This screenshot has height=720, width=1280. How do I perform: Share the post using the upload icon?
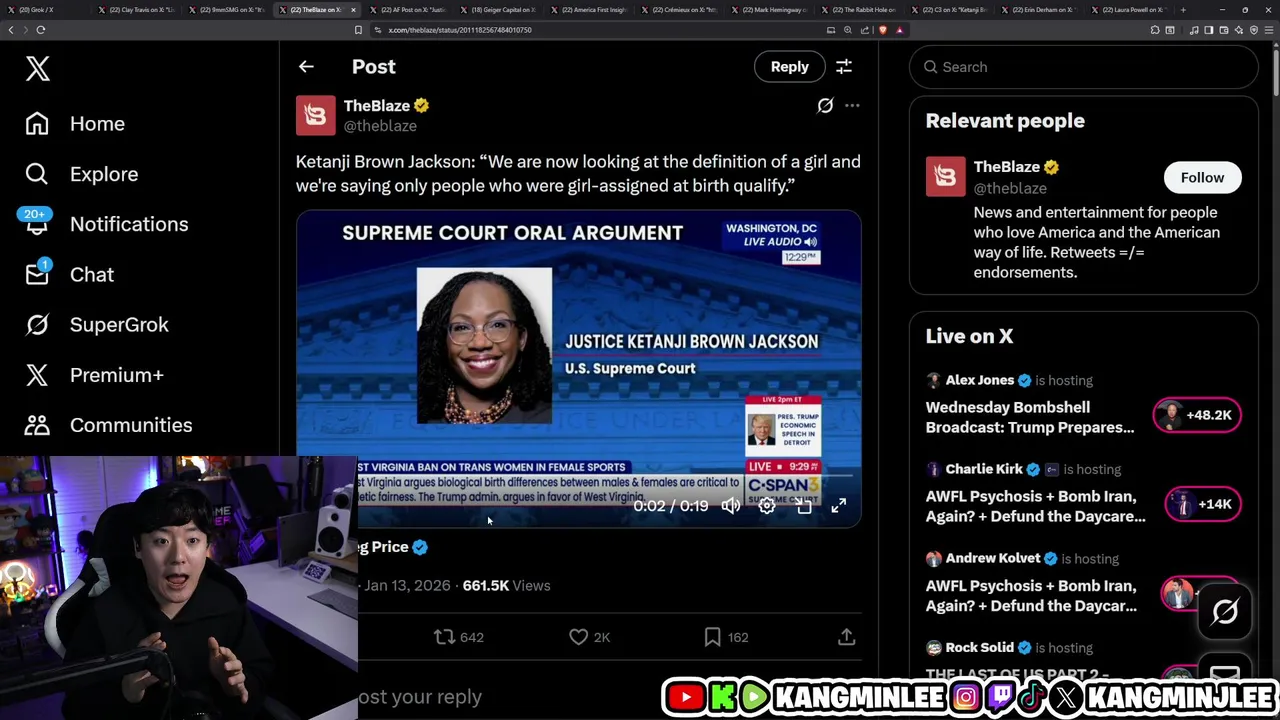coord(846,637)
